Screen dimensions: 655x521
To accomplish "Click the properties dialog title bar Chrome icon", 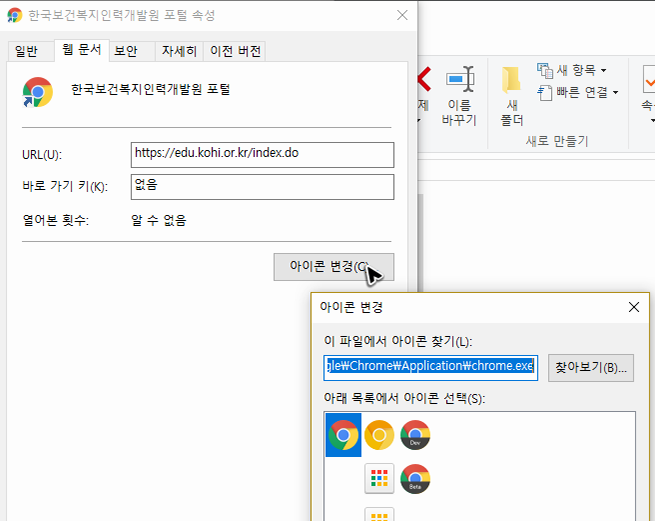I will pos(15,15).
